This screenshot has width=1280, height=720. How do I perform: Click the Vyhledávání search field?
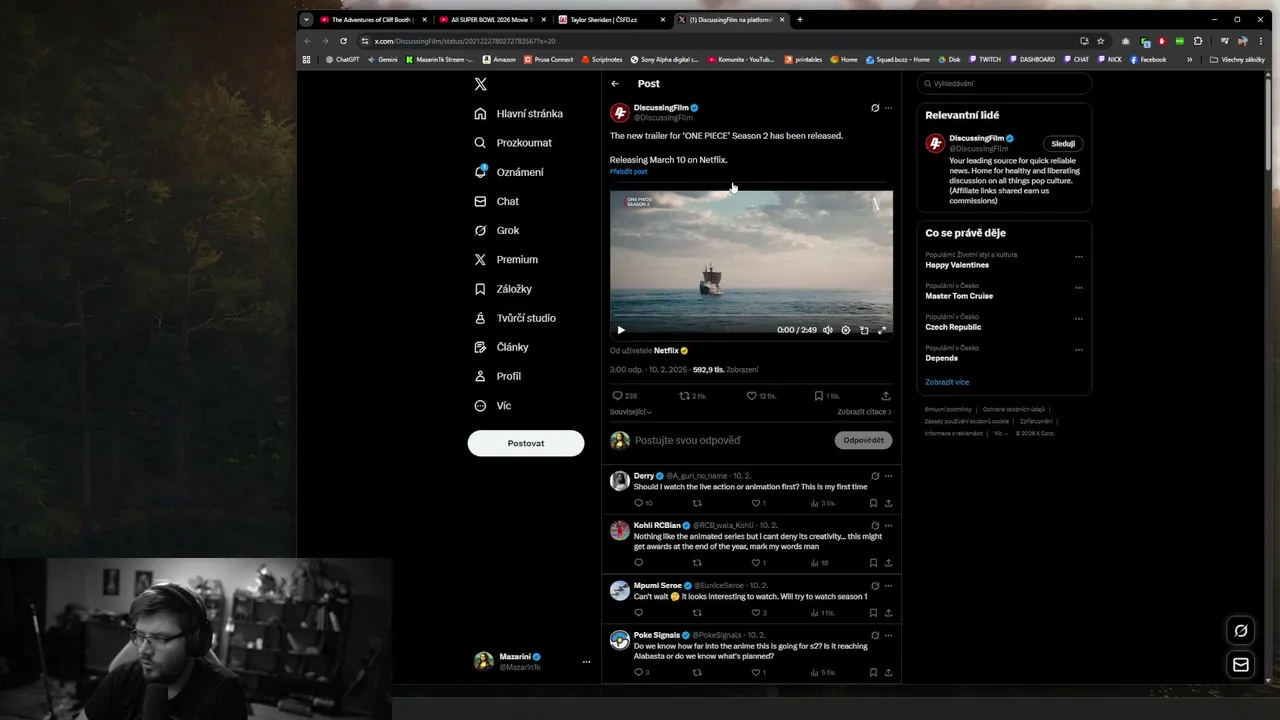pos(1004,84)
